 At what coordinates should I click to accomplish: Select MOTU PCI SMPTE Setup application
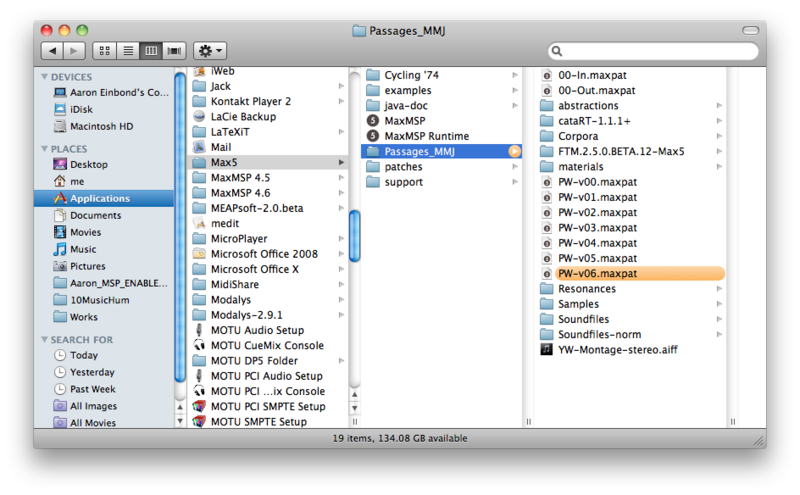click(259, 407)
